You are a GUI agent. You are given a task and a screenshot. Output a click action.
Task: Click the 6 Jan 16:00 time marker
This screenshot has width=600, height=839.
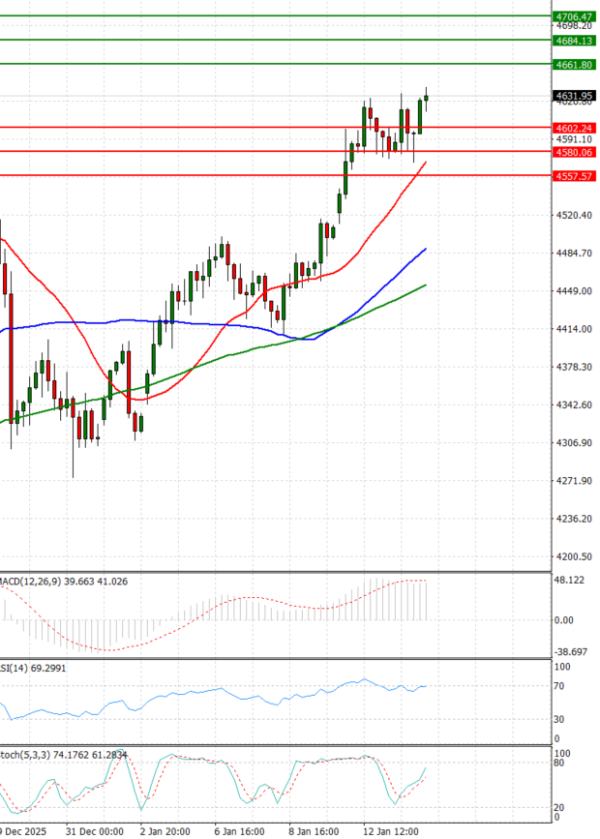click(x=240, y=831)
